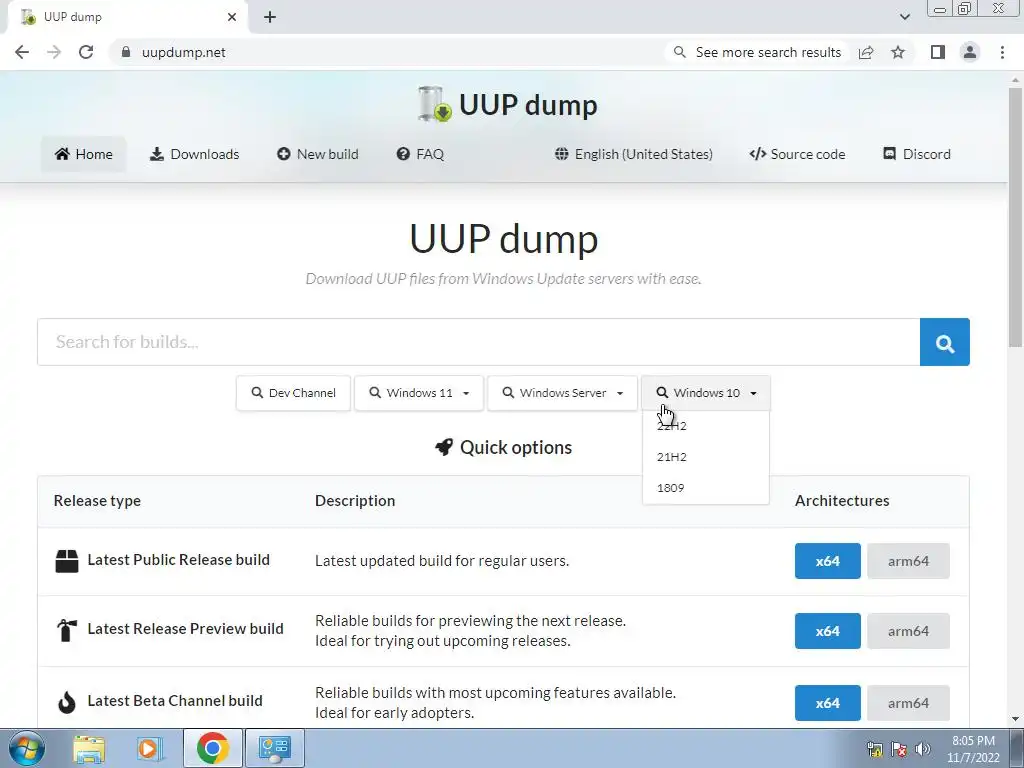
Task: Choose x64 for Latest Public Release build
Action: (x=827, y=561)
